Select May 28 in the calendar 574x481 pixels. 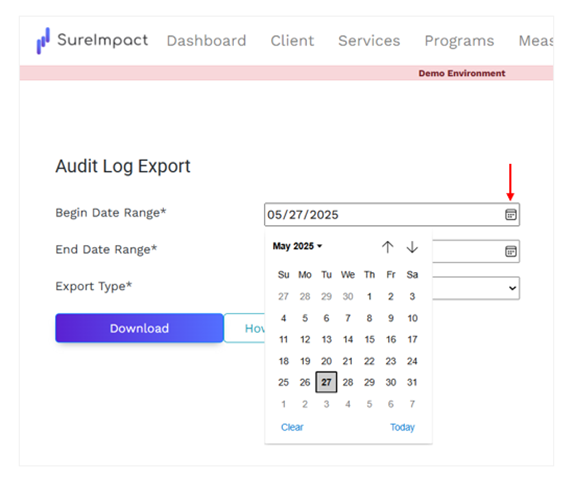click(348, 383)
